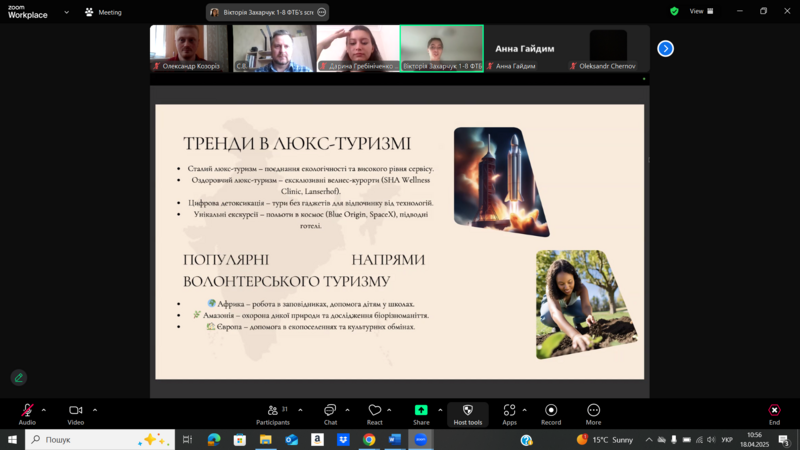800x450 pixels.
Task: Click the Meeting tab at top
Action: pos(104,12)
